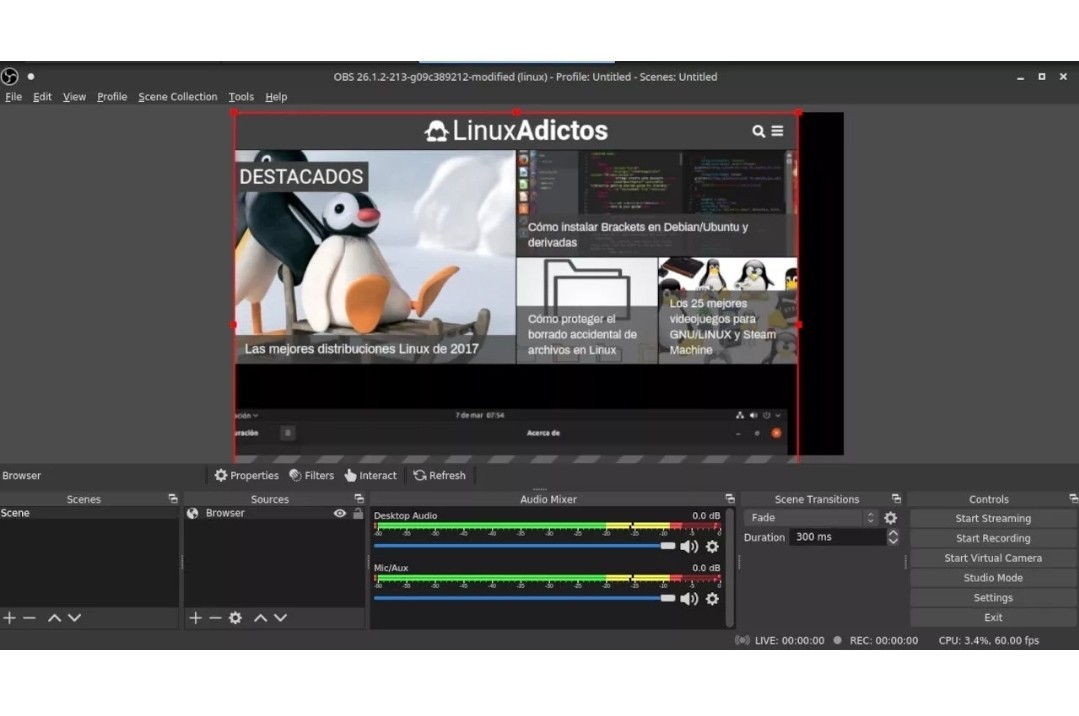The height and width of the screenshot is (716, 1079).
Task: Open the Edit menu
Action: click(x=42, y=96)
